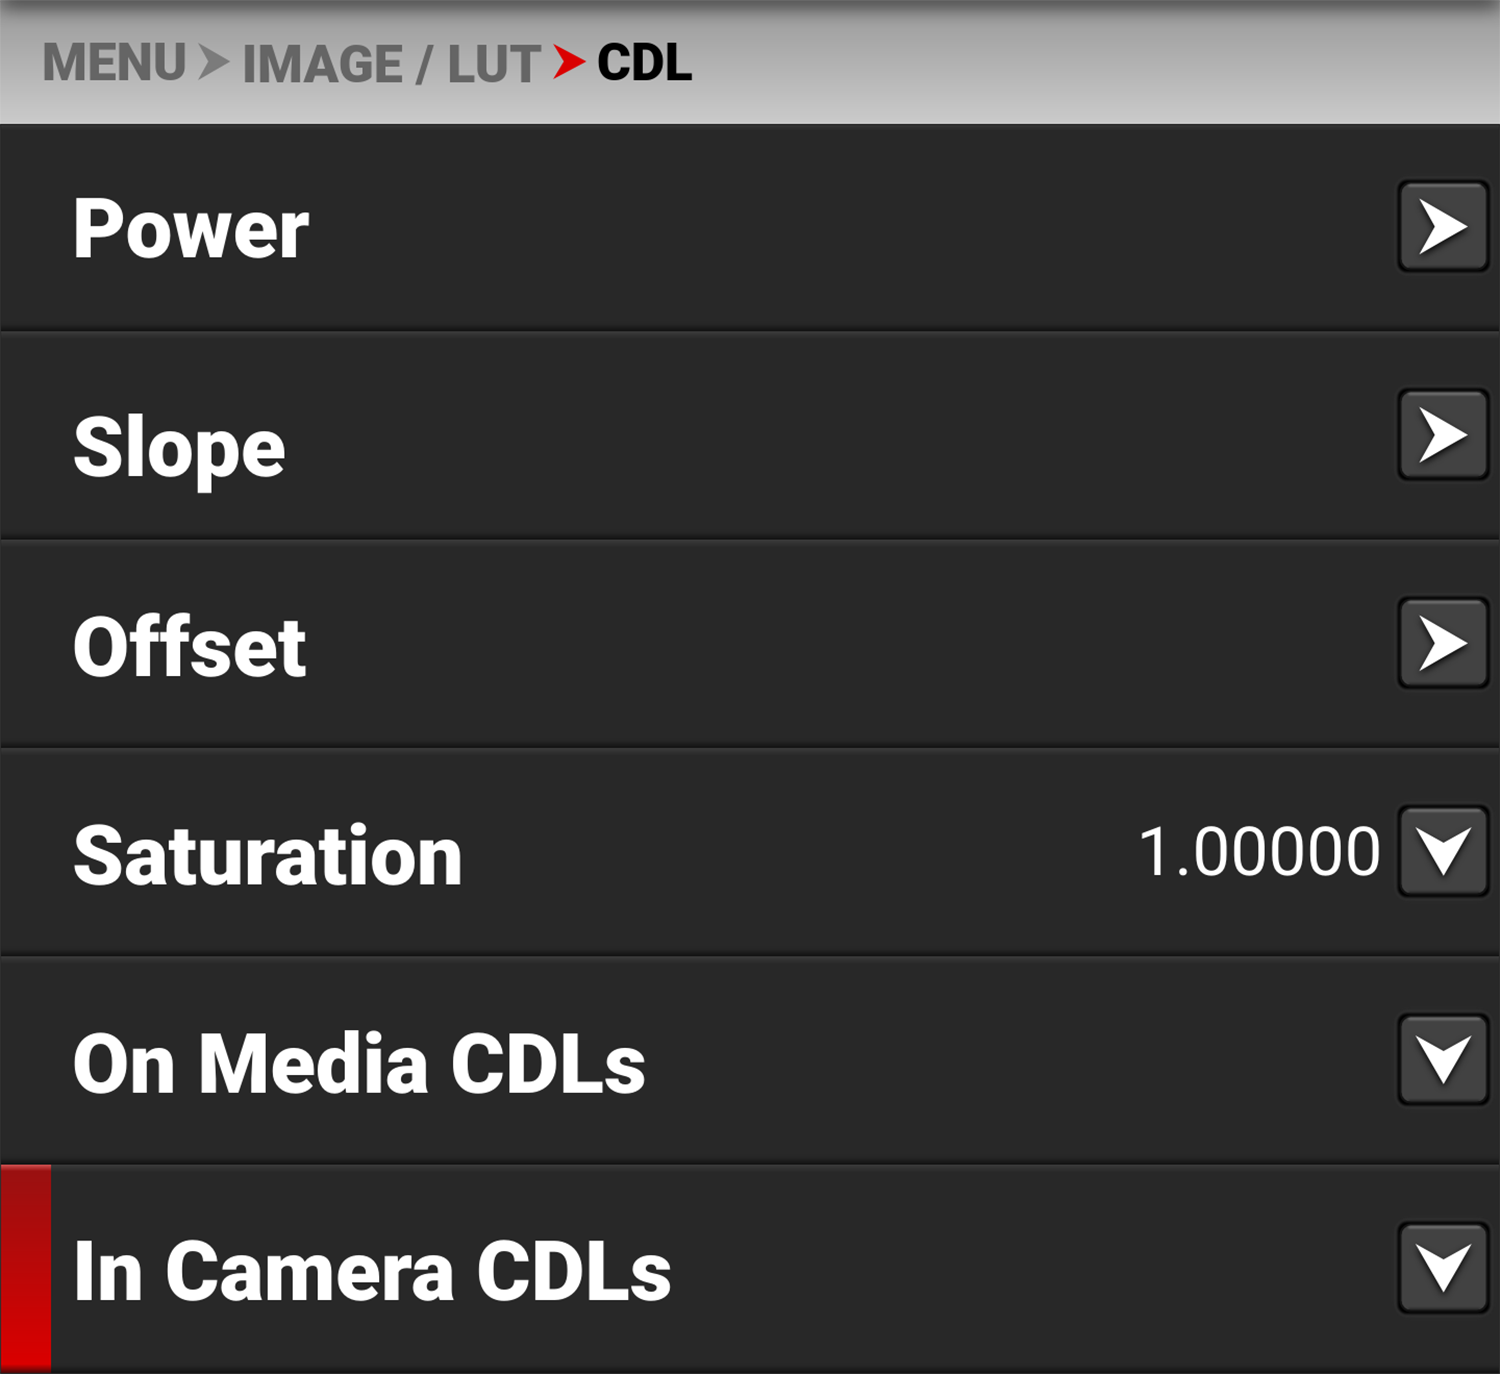Viewport: 1500px width, 1374px height.
Task: Open the IMAGE / LUT breadcrumb entry
Action: tap(388, 63)
